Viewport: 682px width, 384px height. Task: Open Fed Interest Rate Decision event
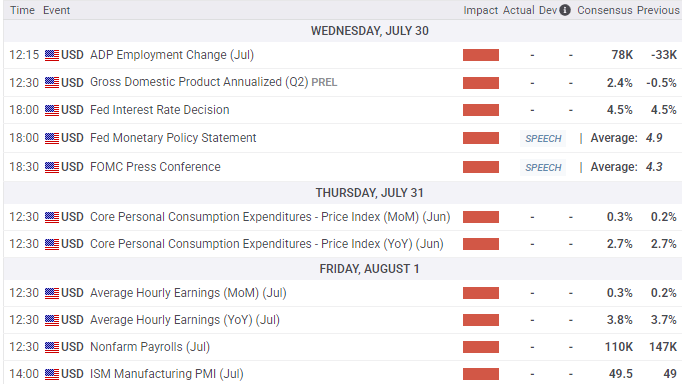(160, 110)
